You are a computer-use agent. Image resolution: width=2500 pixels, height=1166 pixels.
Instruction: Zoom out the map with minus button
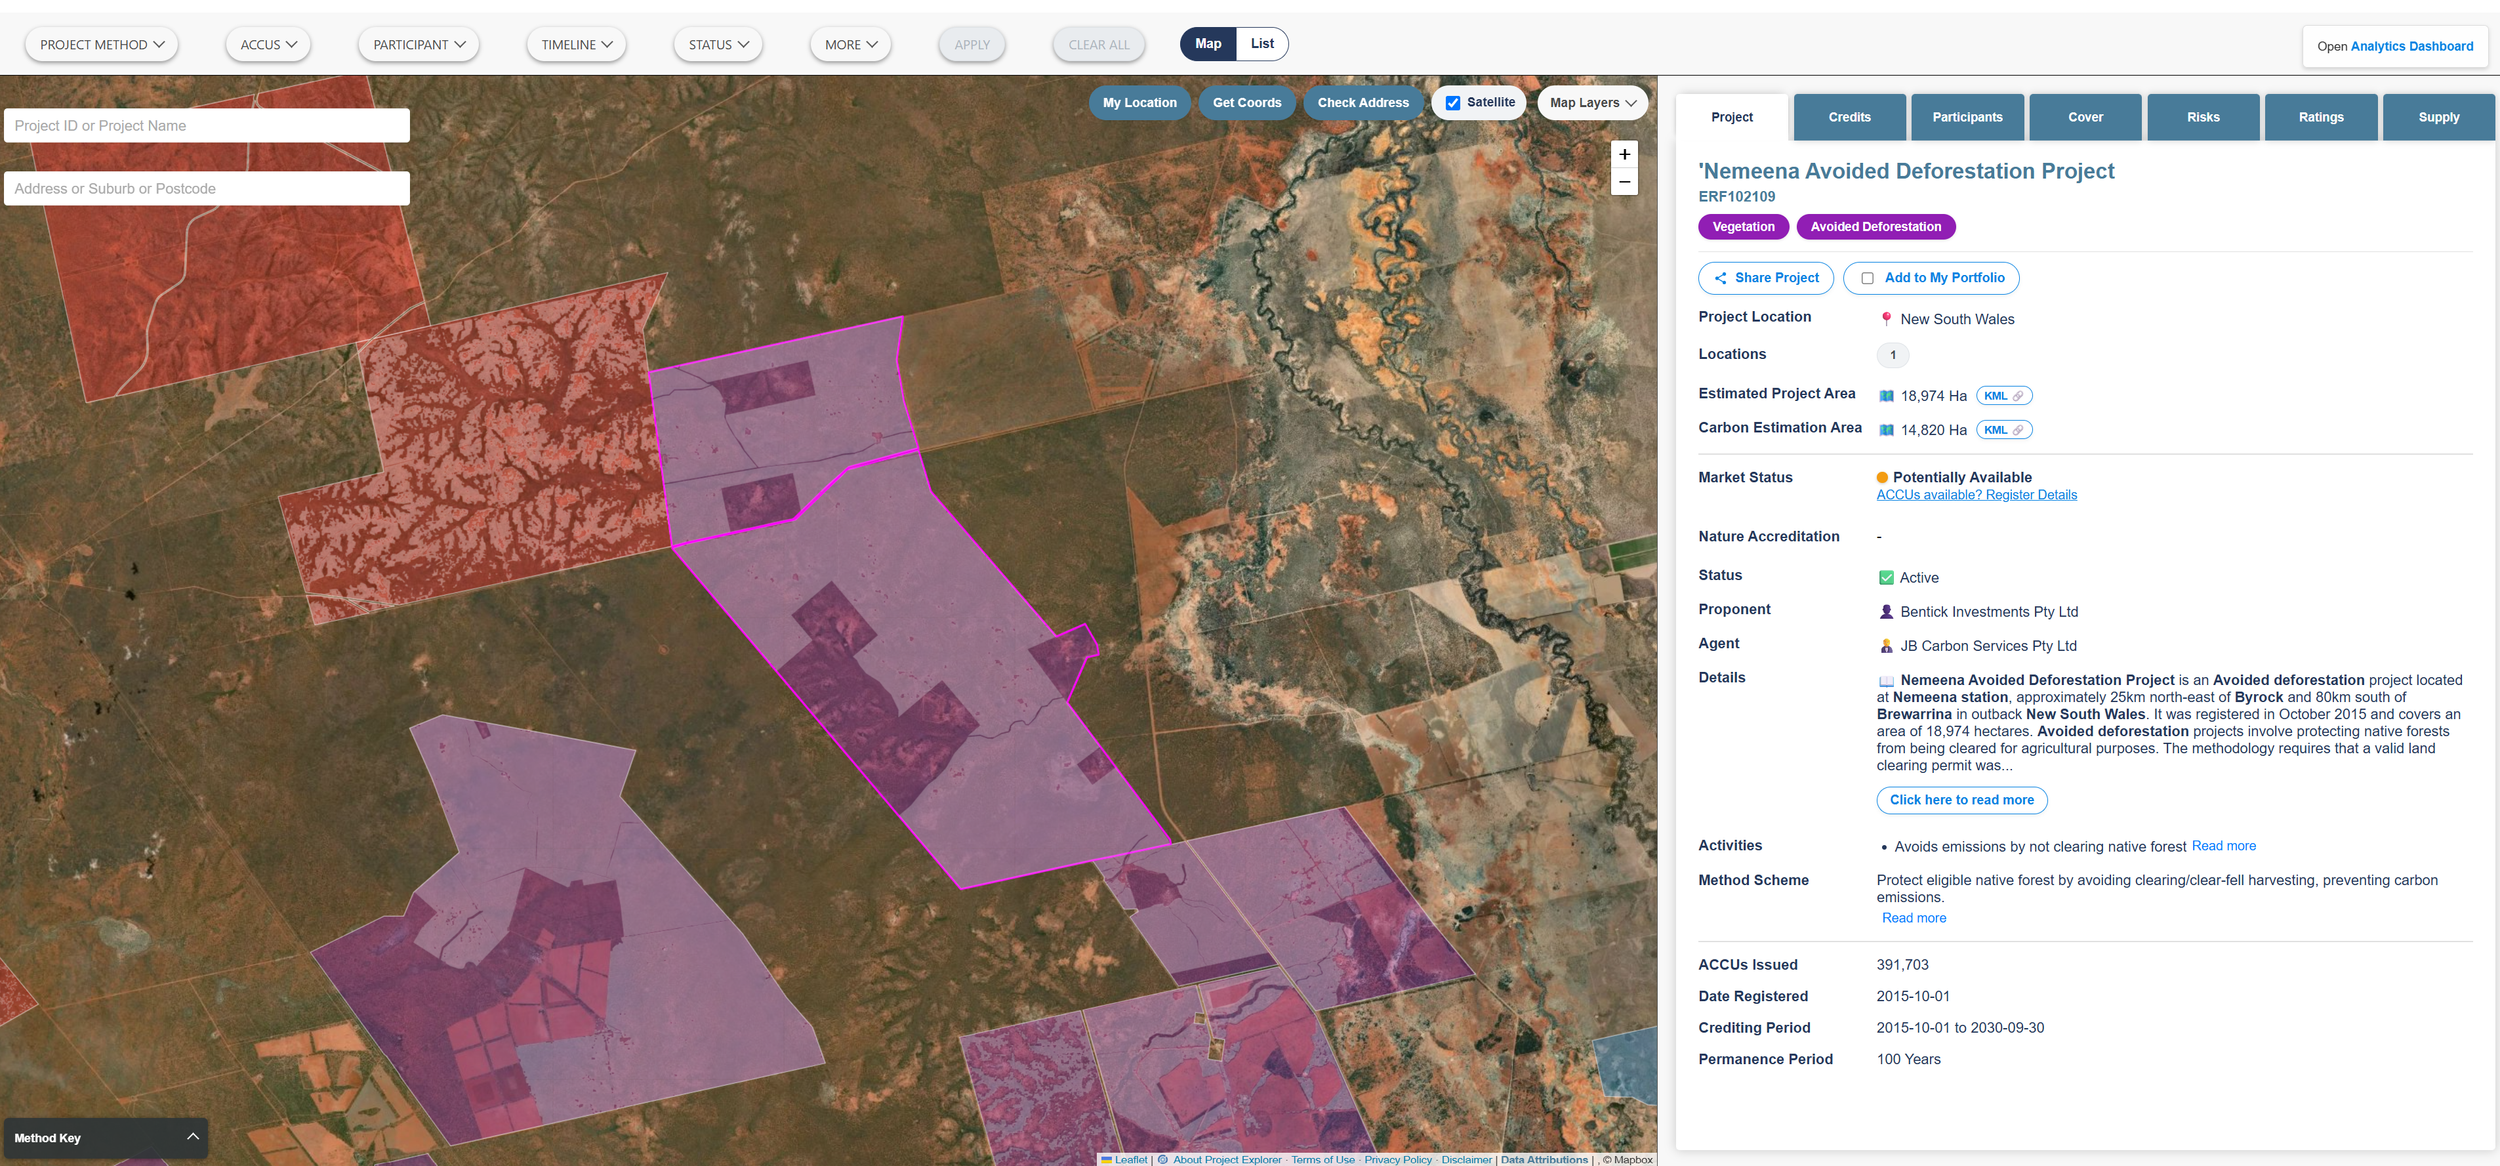1624,182
